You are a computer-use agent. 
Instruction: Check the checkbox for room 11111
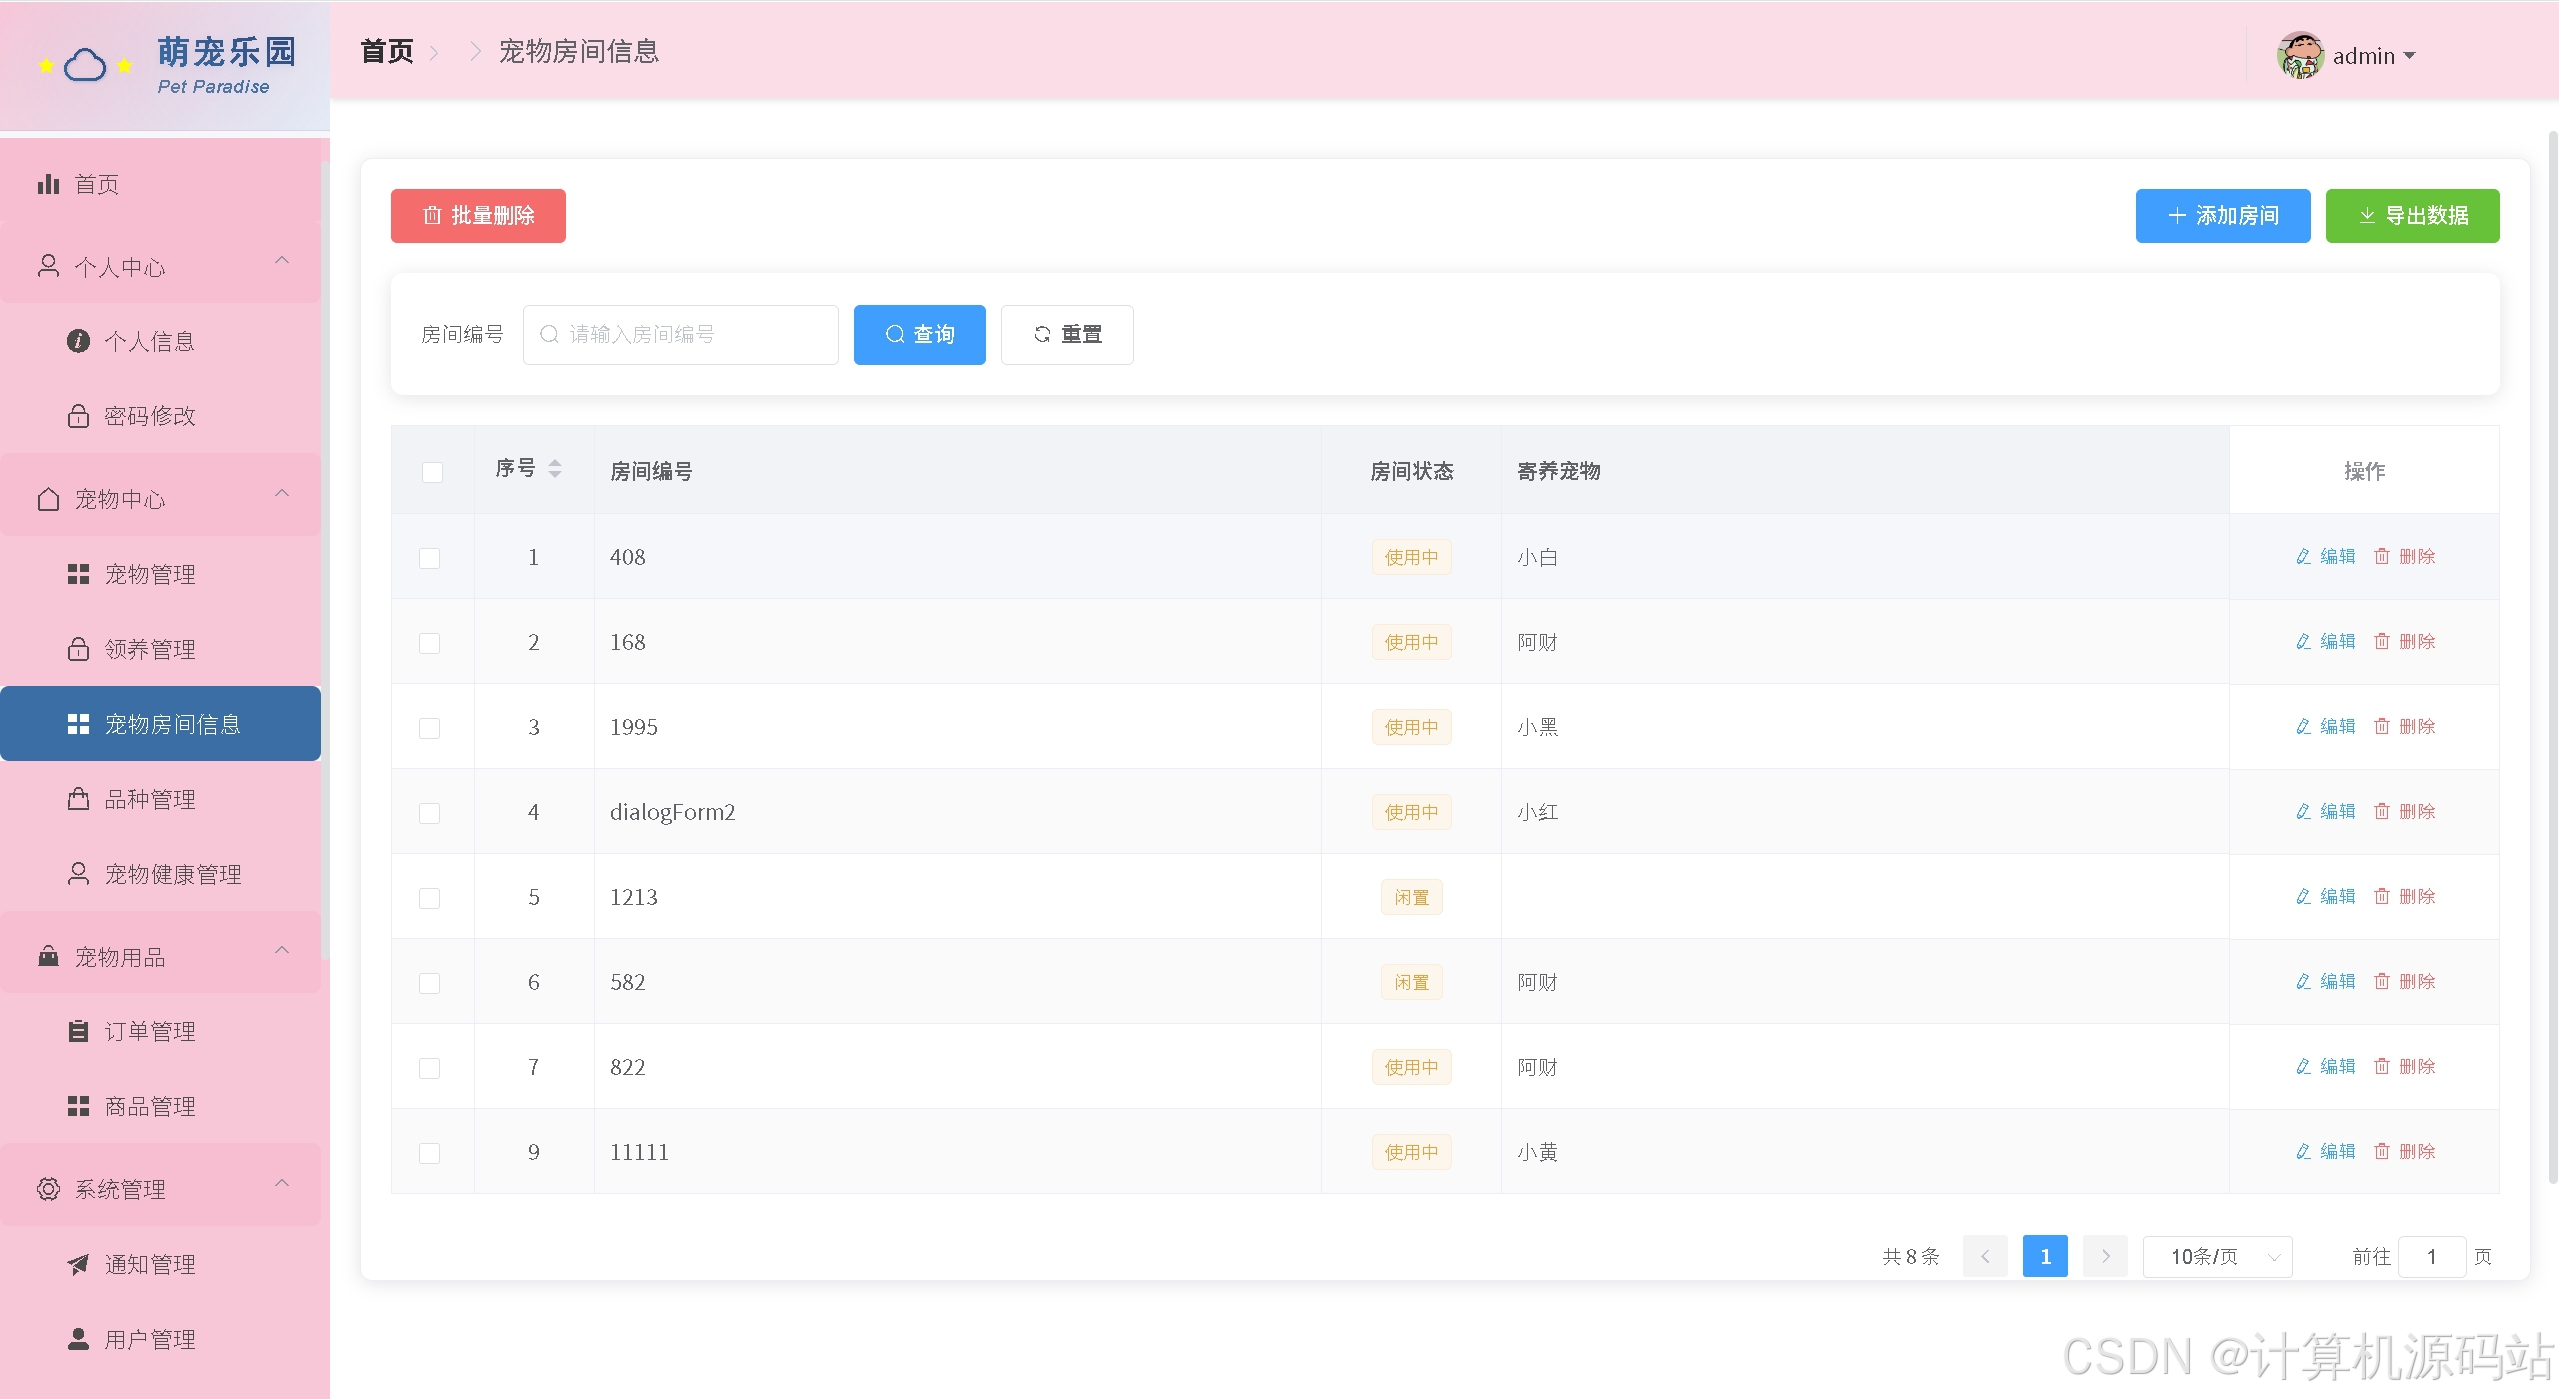click(x=429, y=1153)
